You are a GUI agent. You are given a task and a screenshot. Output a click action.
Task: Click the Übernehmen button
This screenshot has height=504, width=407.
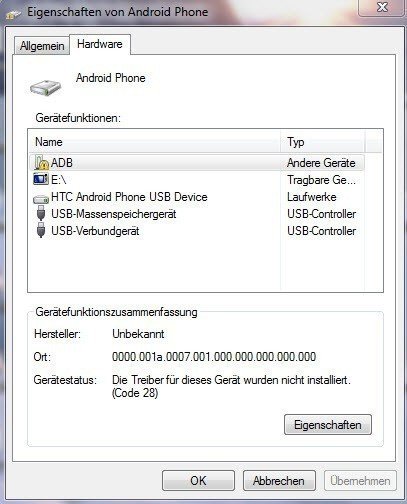click(x=360, y=481)
